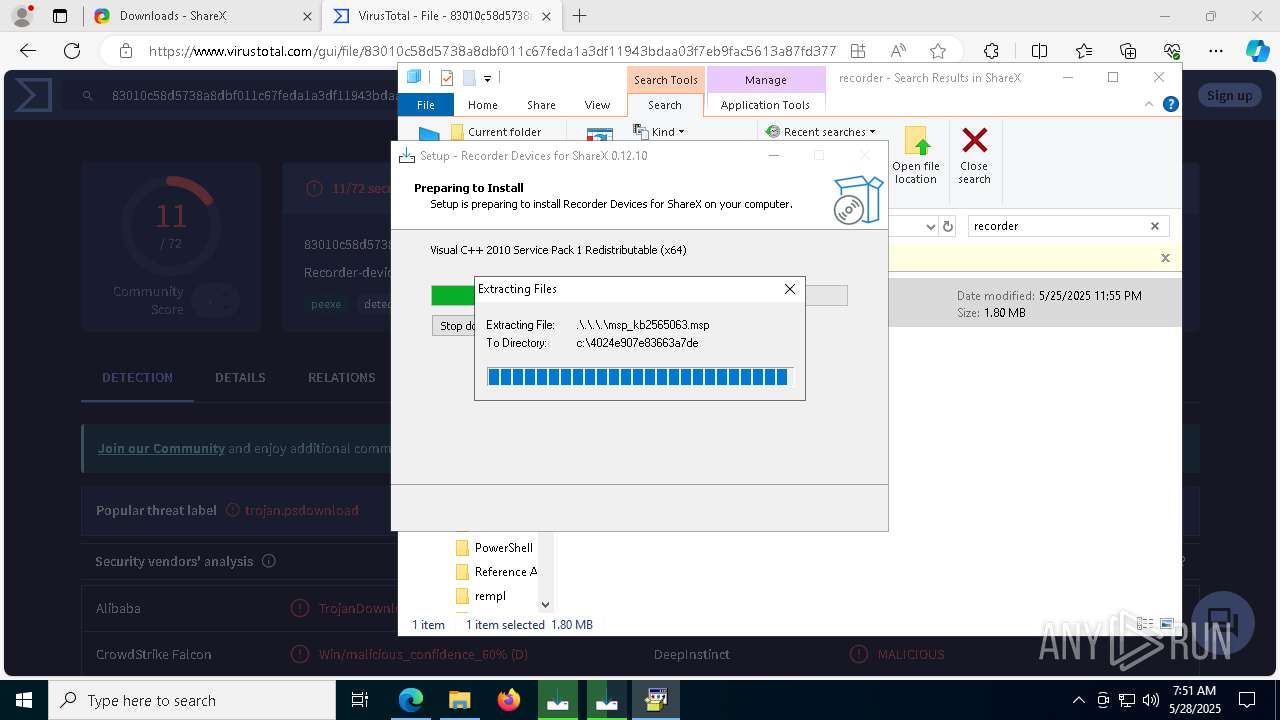Switch to the Share ribbon tab

pyautogui.click(x=541, y=105)
